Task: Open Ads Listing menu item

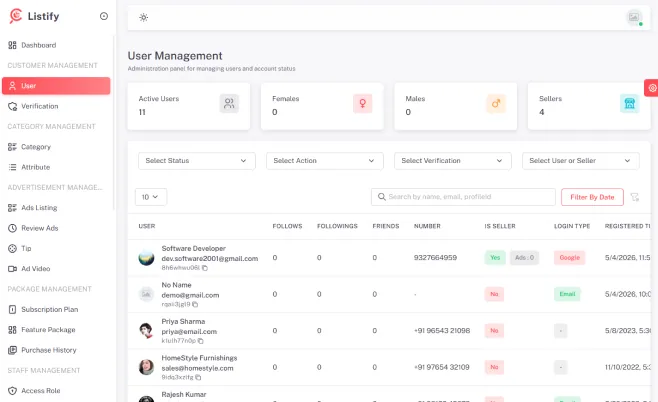Action: coord(56,208)
